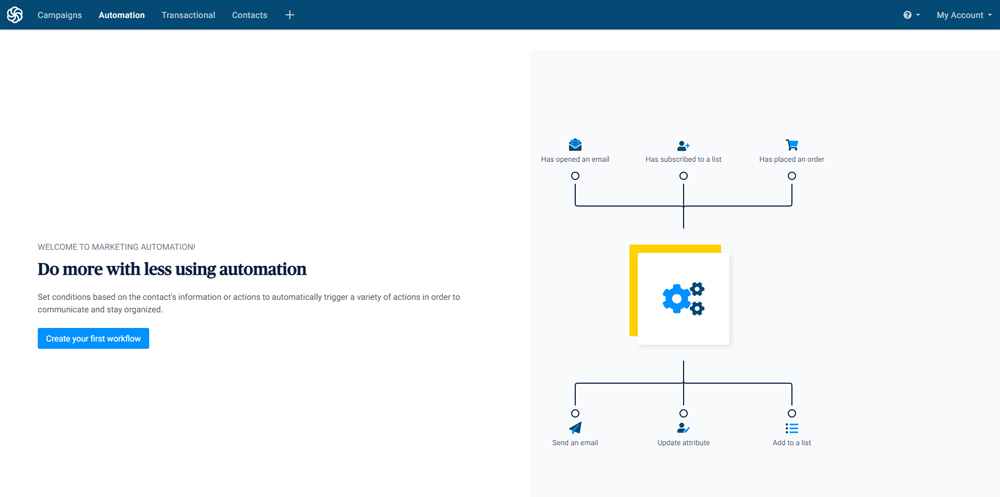Open the Campaigns tab

(60, 15)
